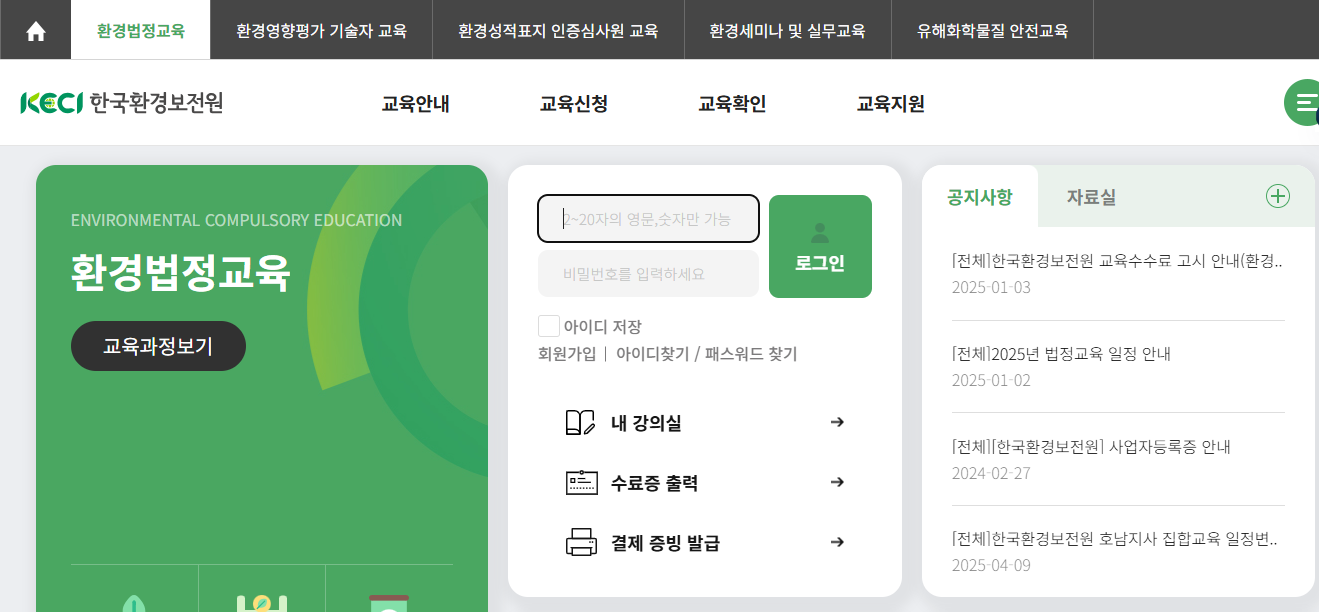Click the green 로그인 button
Viewport: 1319px width, 612px height.
820,245
